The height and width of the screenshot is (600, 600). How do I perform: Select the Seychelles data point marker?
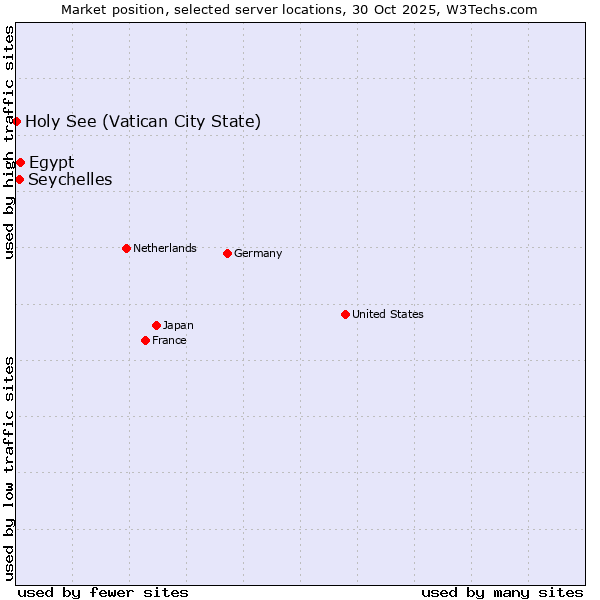coord(19,179)
